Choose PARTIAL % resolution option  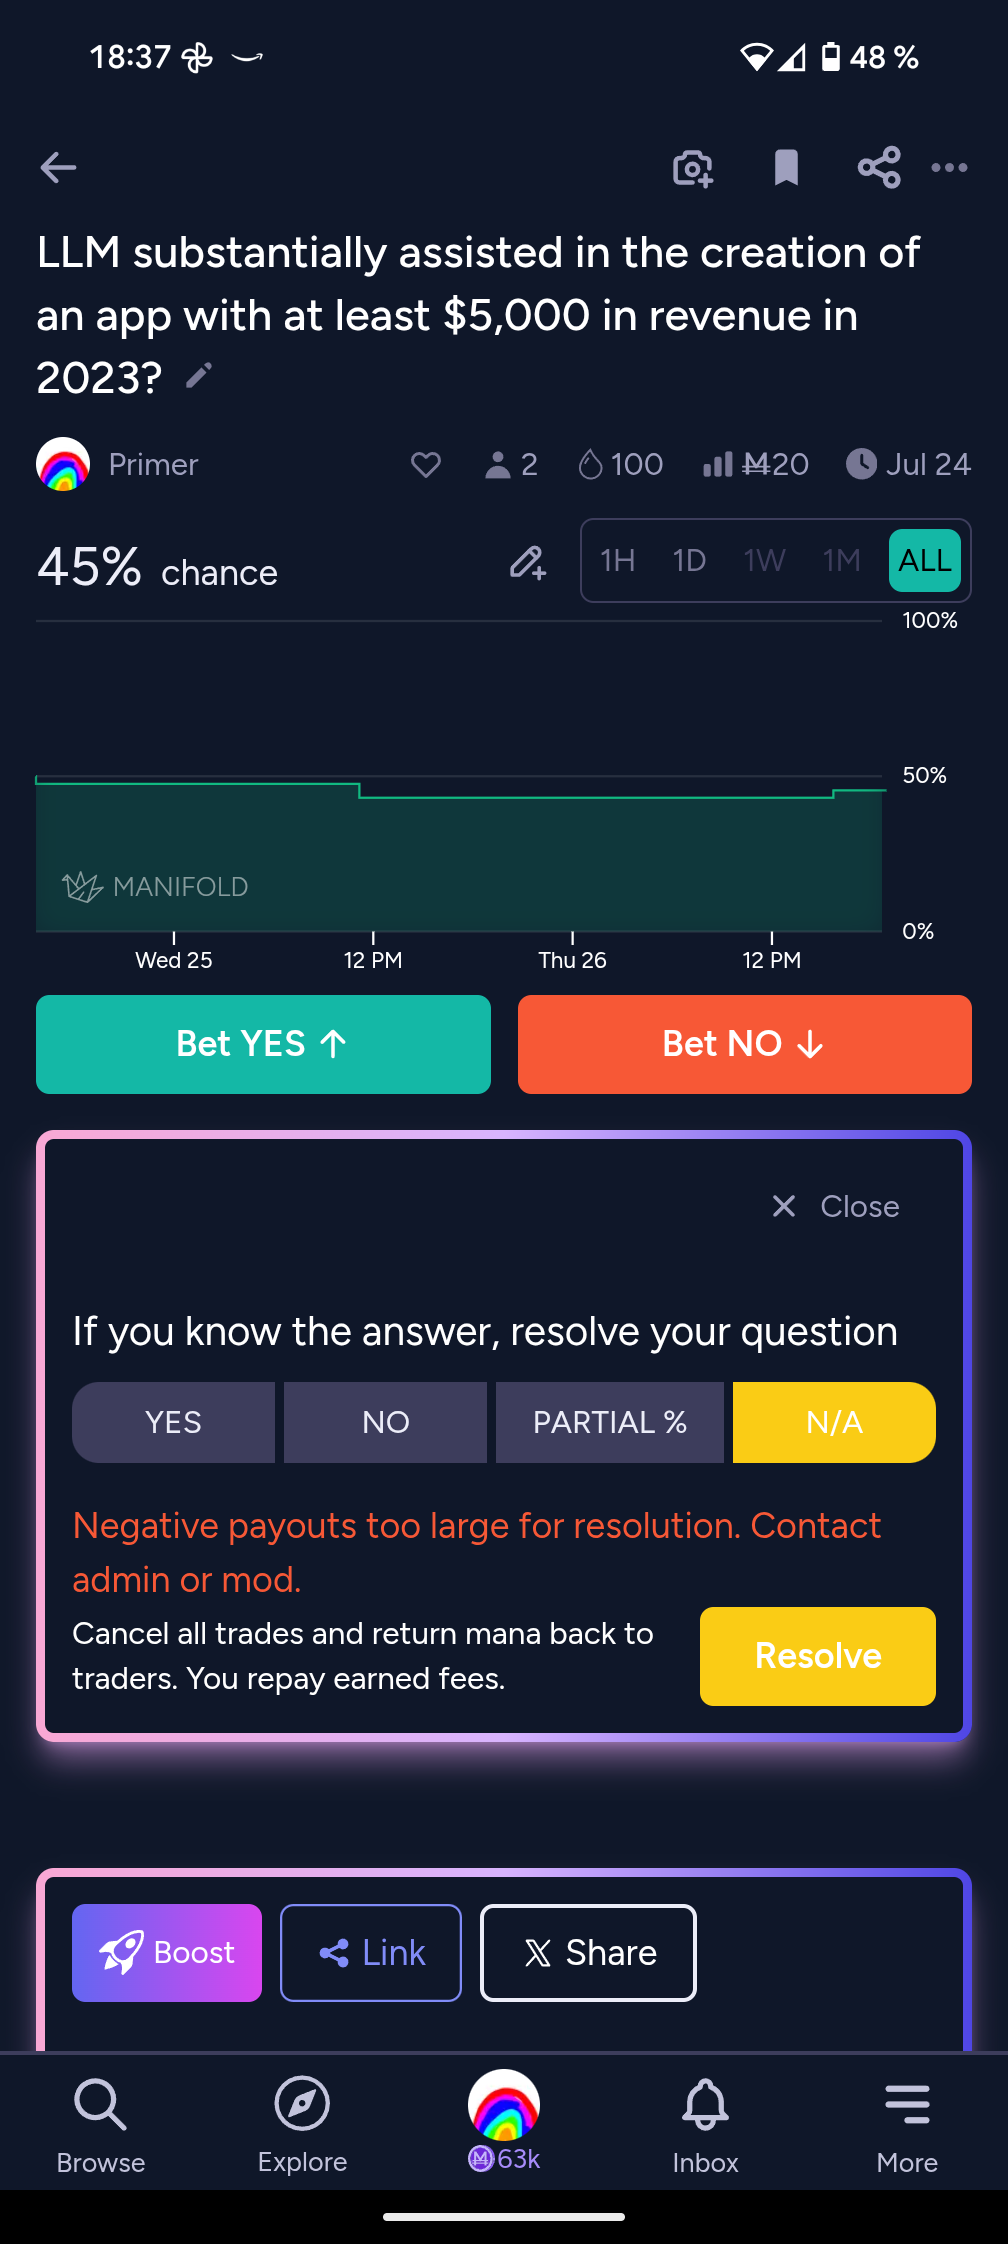coord(609,1422)
